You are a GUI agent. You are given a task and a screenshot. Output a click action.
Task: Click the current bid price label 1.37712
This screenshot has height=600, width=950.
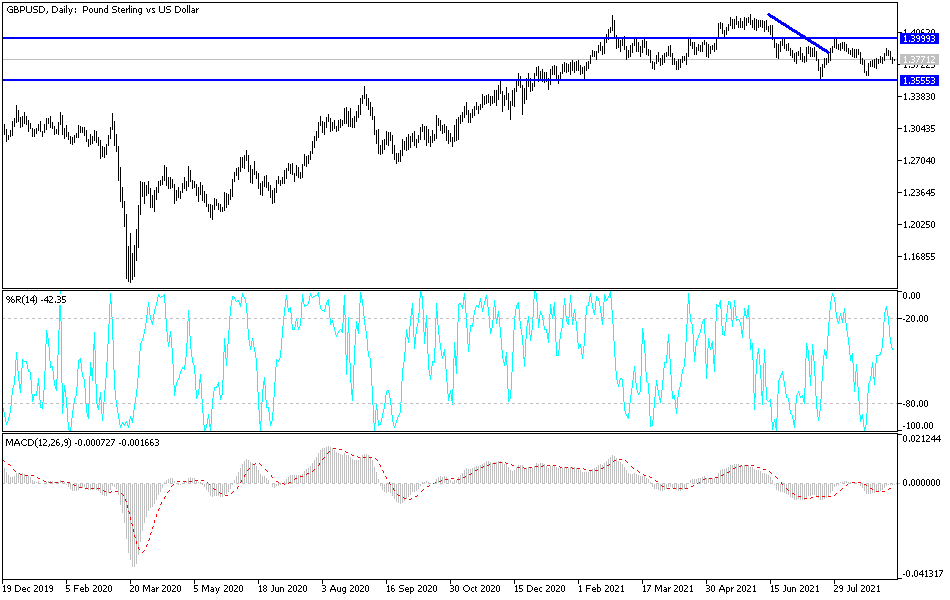tap(920, 57)
